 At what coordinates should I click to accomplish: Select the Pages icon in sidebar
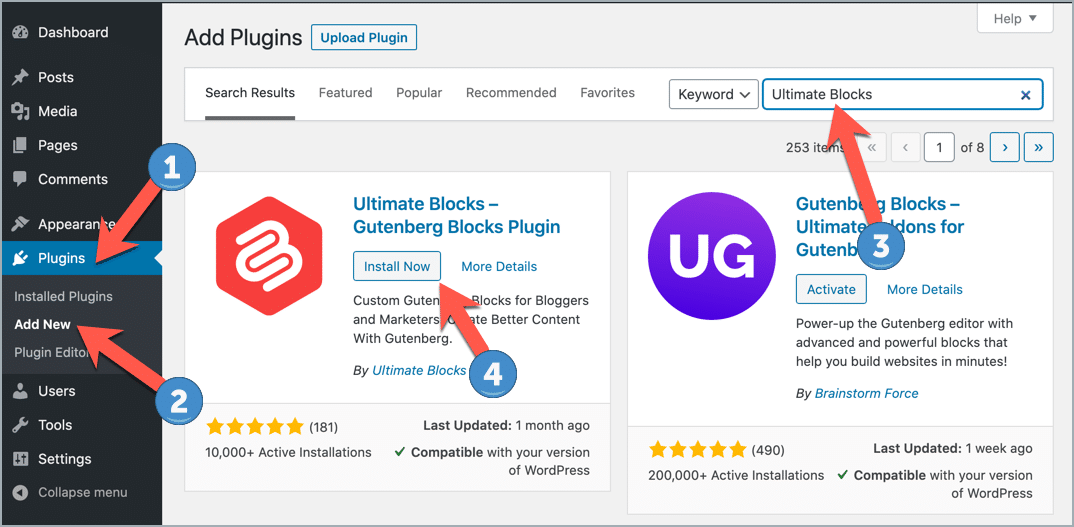click(21, 145)
